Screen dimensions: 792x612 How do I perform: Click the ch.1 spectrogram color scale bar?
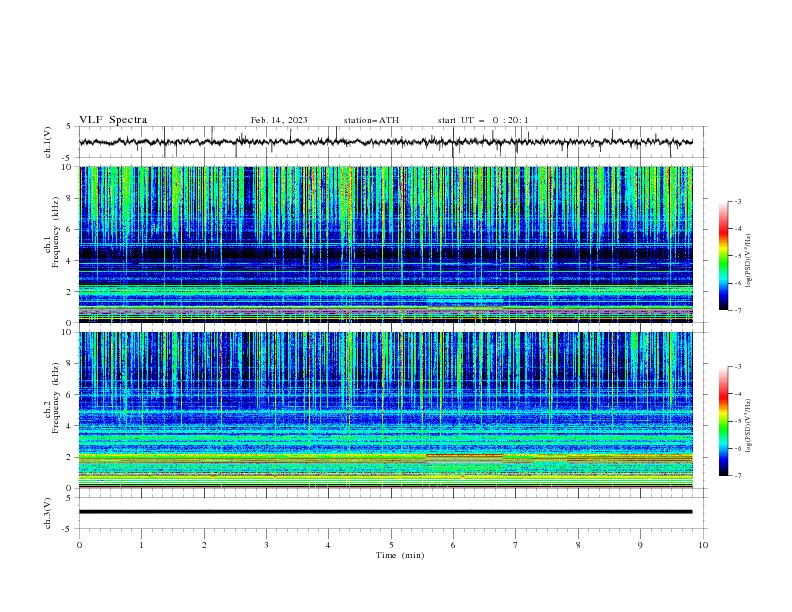[x=723, y=256]
